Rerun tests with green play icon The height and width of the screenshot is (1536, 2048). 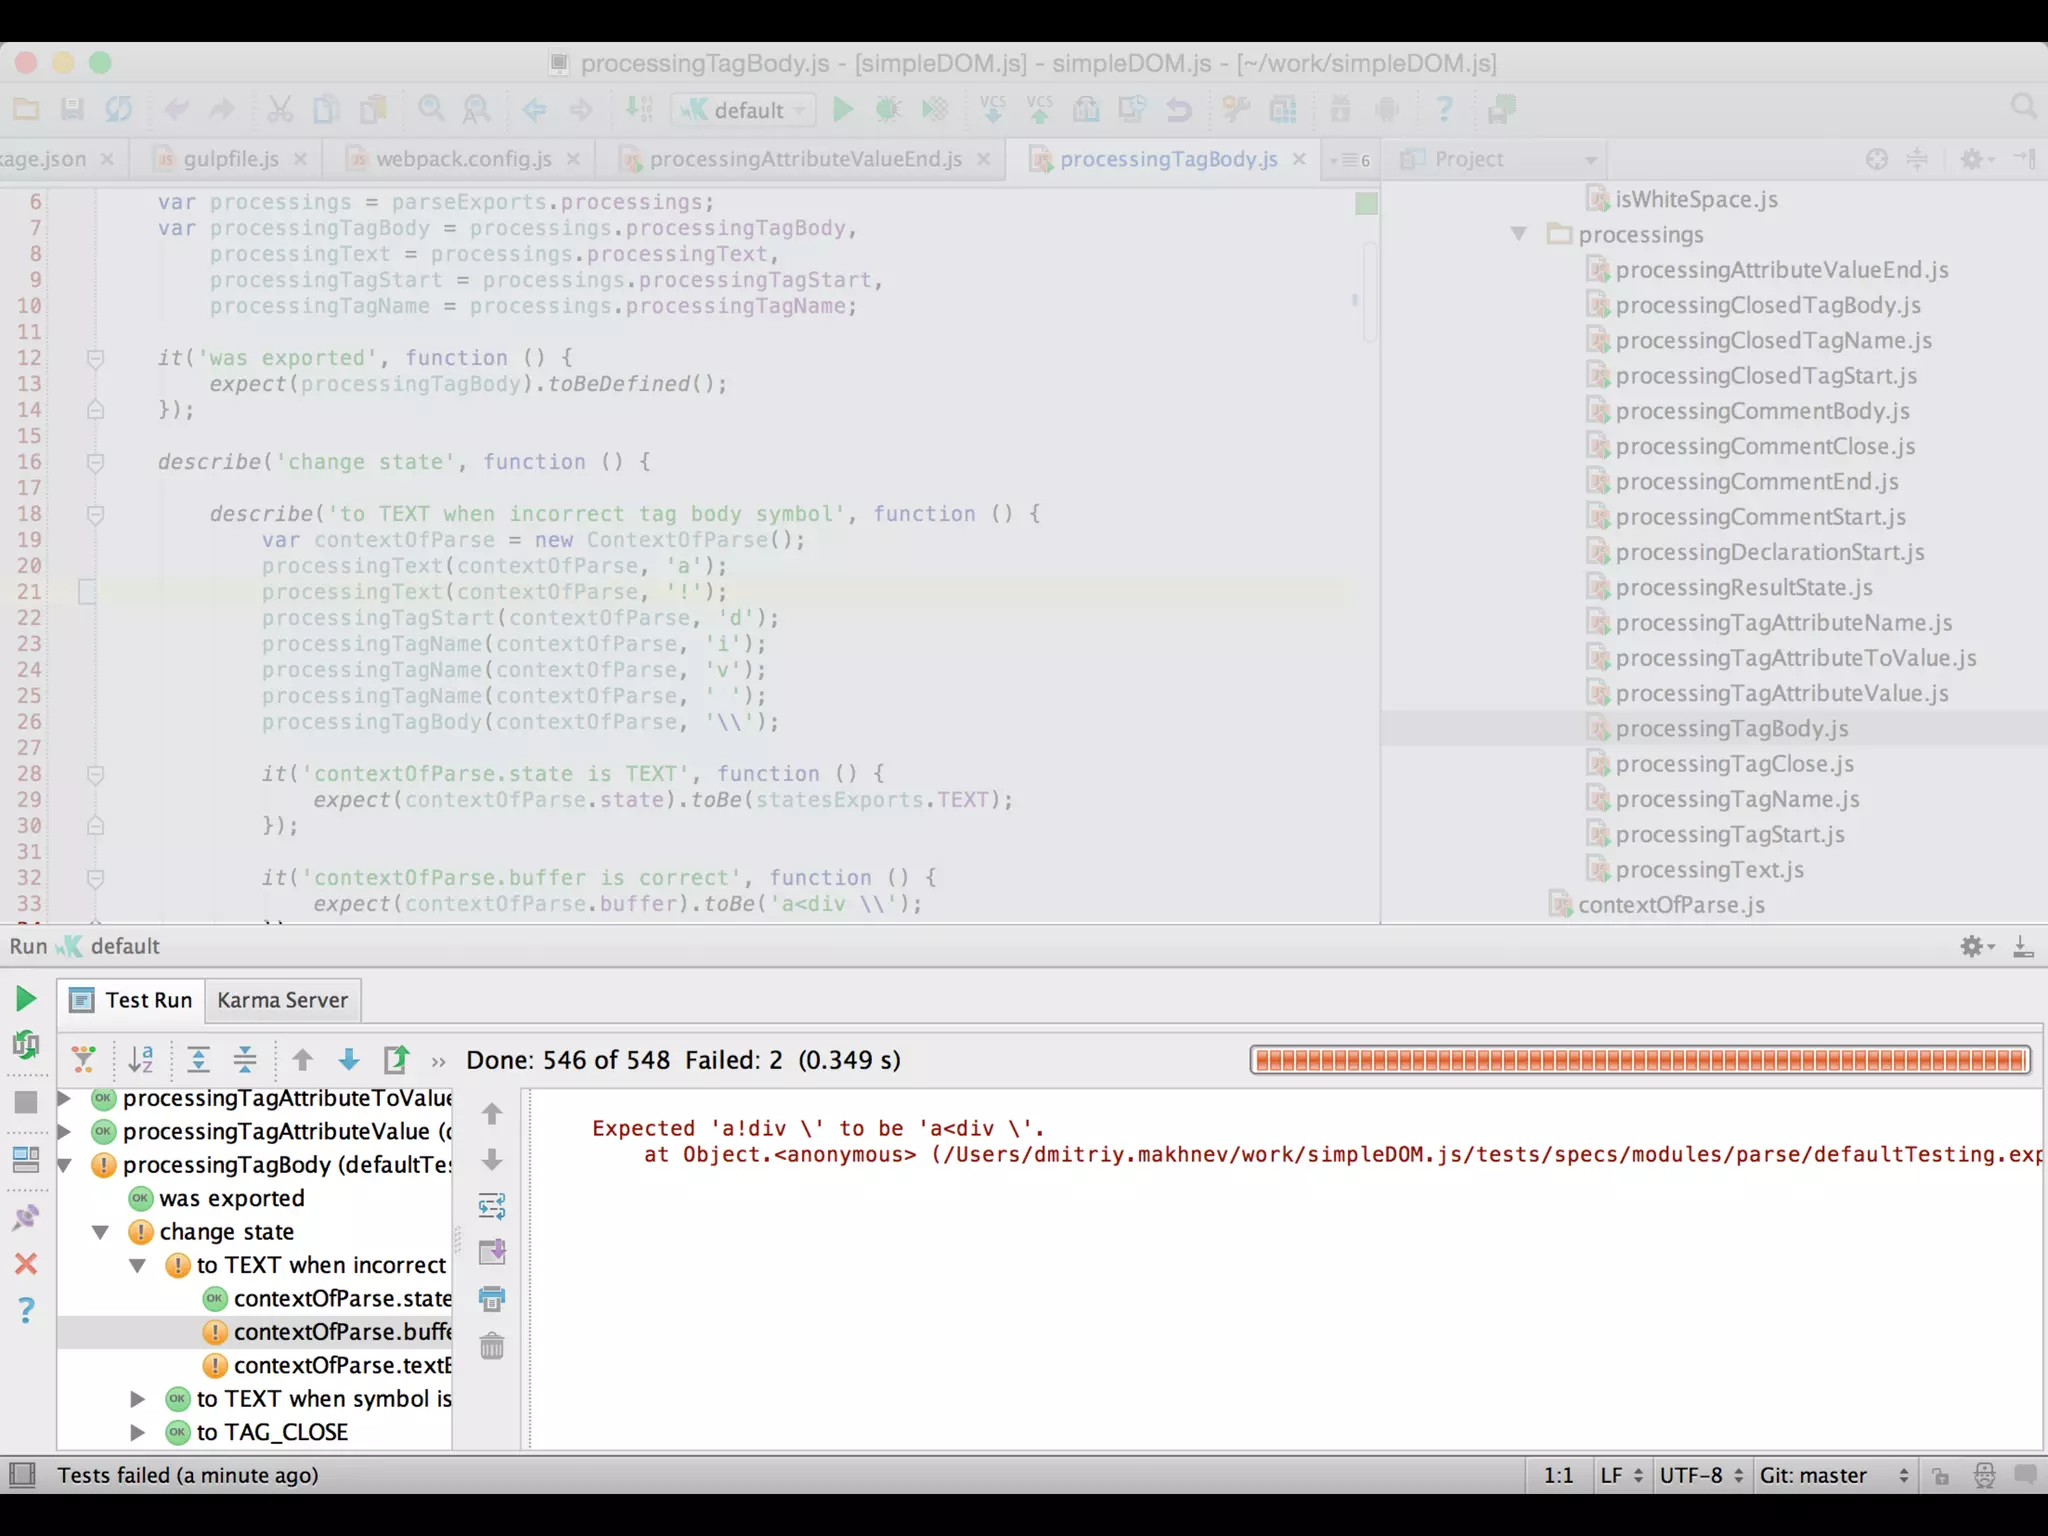[x=26, y=998]
